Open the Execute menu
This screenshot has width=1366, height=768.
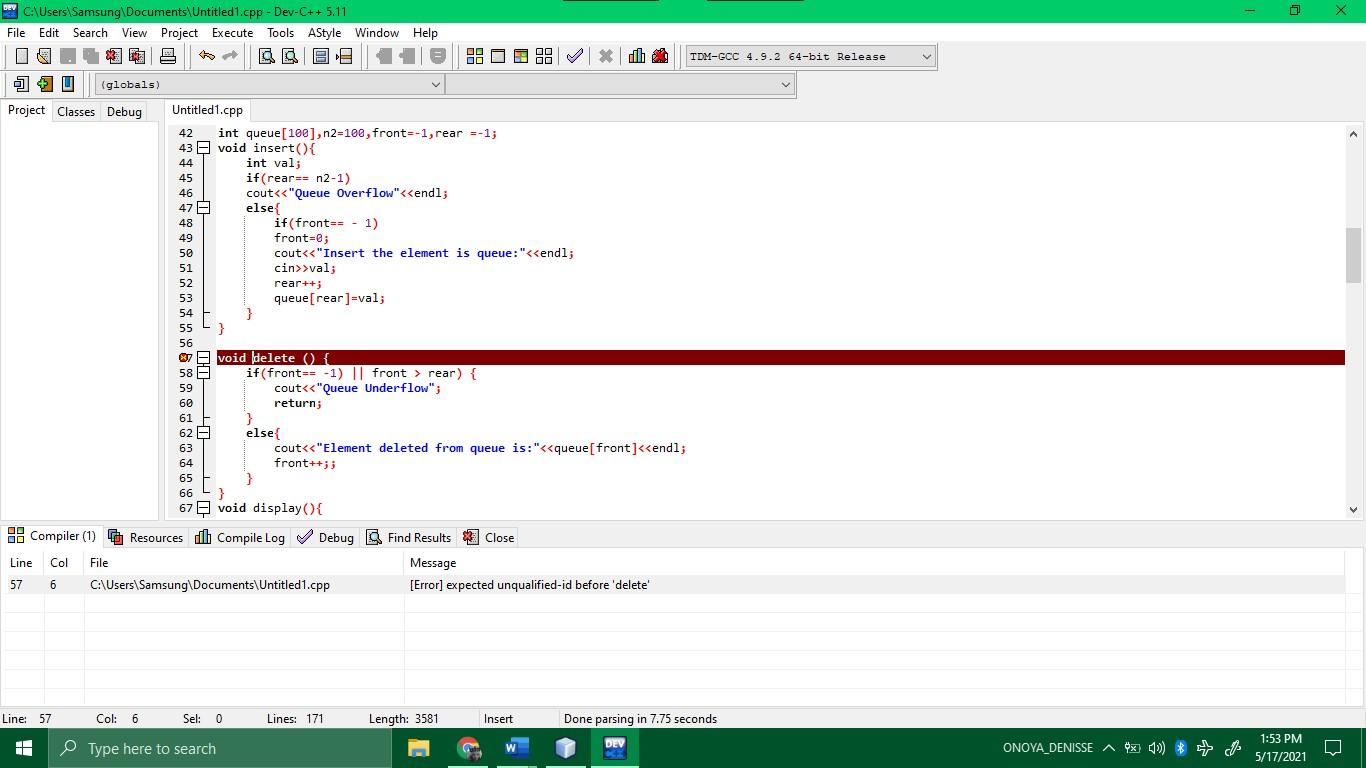232,32
